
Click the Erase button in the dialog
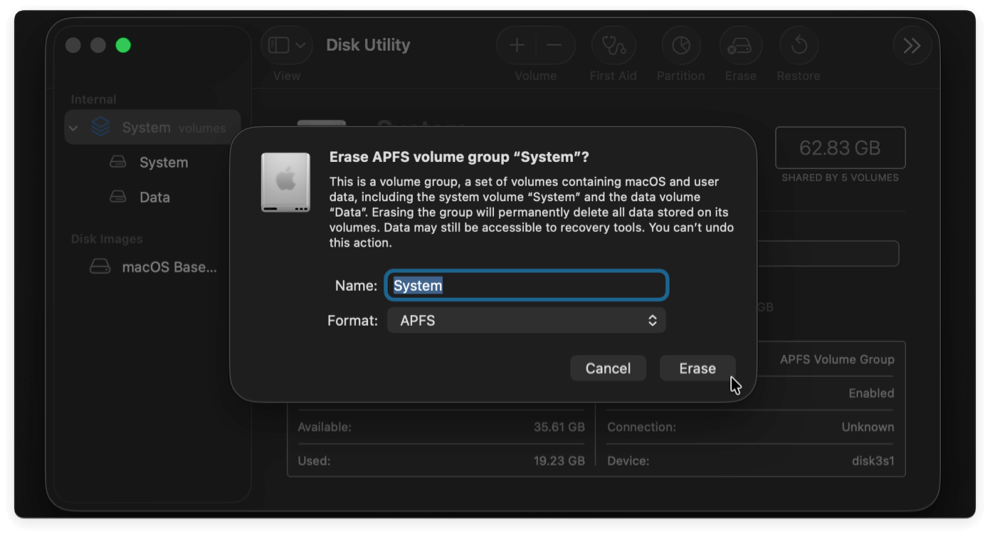(x=697, y=368)
